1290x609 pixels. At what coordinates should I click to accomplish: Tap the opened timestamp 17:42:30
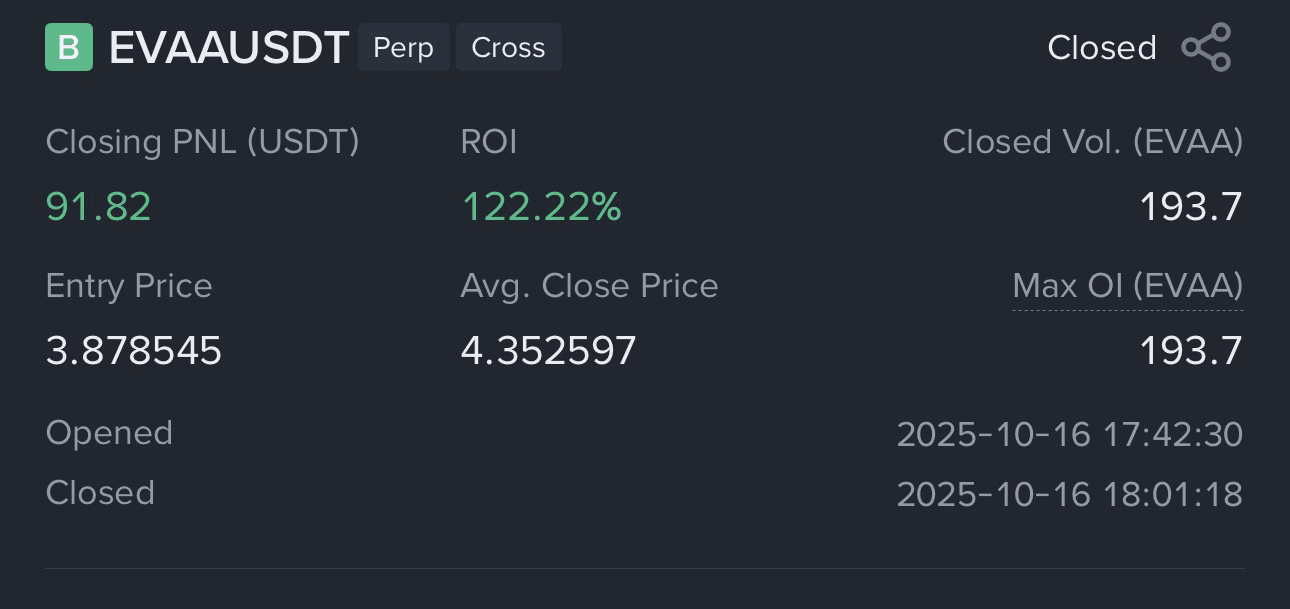click(1069, 434)
